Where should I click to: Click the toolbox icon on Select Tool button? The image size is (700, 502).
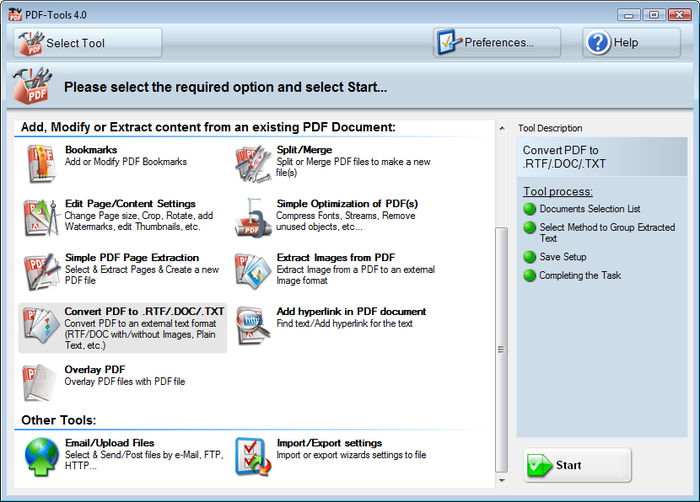click(30, 43)
